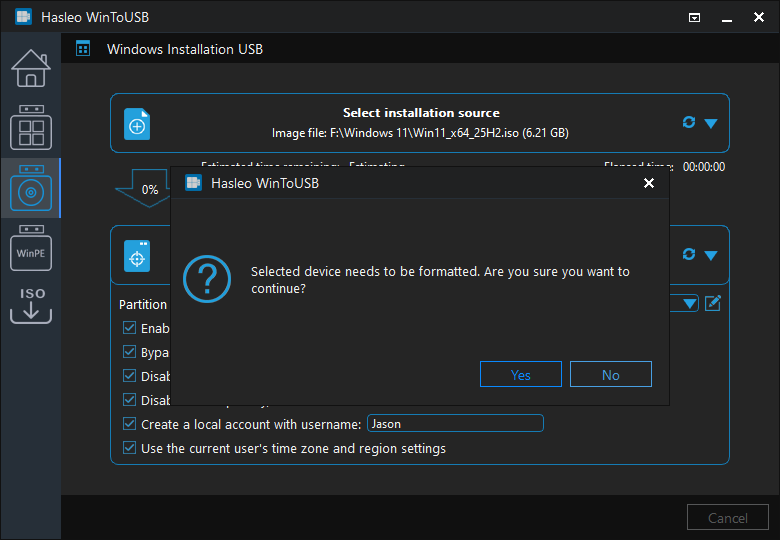This screenshot has height=540, width=780.
Task: Toggle the first Disab... checkbox
Action: [129, 375]
